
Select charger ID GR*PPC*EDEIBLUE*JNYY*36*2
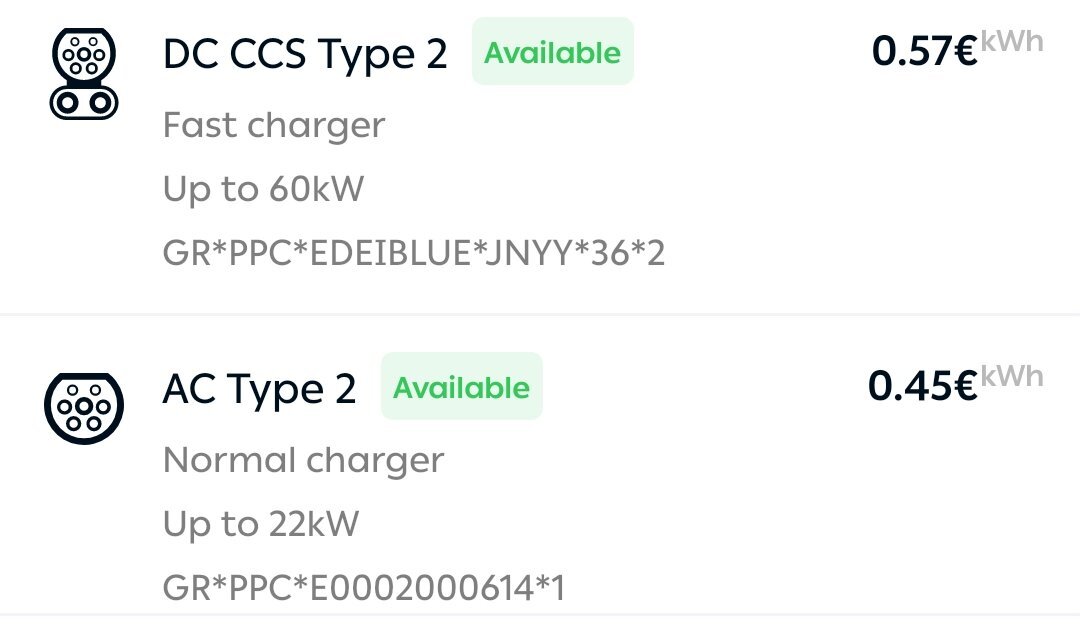(414, 253)
